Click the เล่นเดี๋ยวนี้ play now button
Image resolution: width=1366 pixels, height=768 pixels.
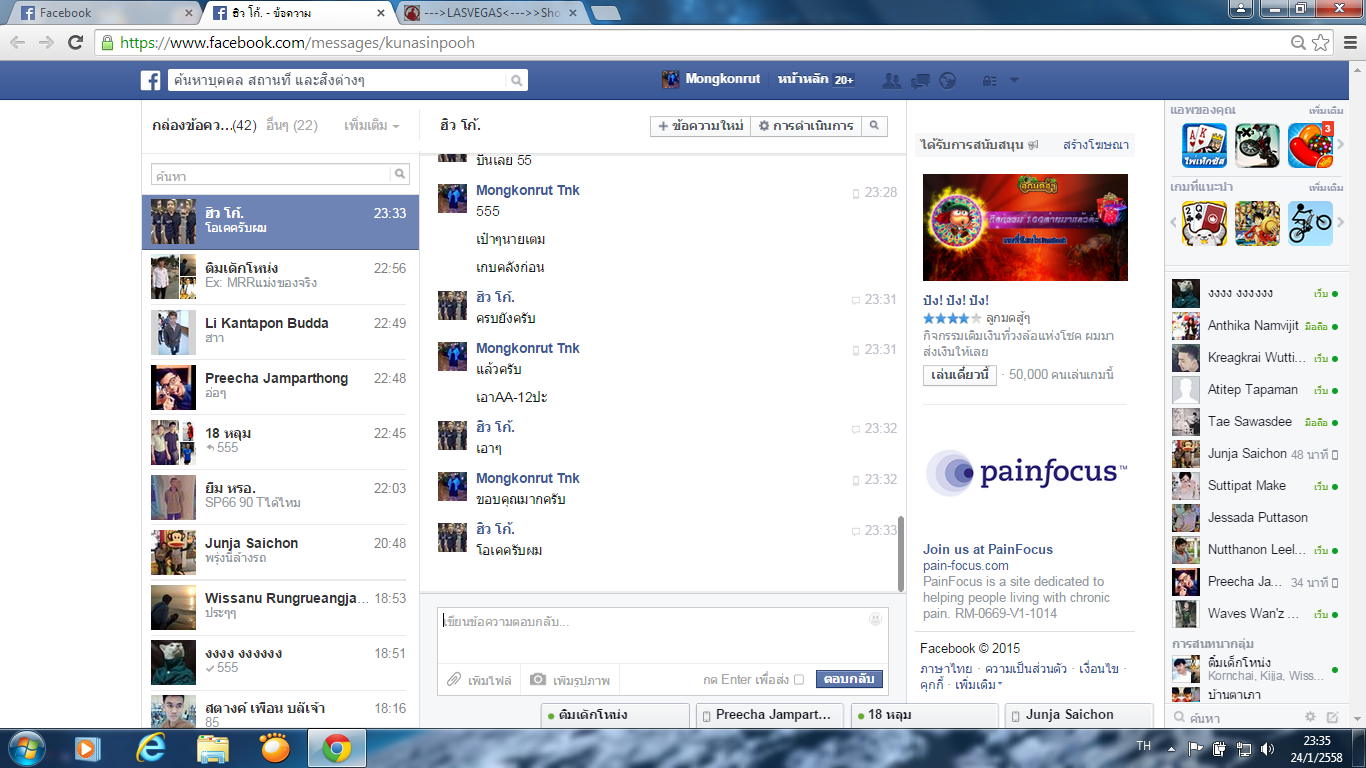(960, 375)
